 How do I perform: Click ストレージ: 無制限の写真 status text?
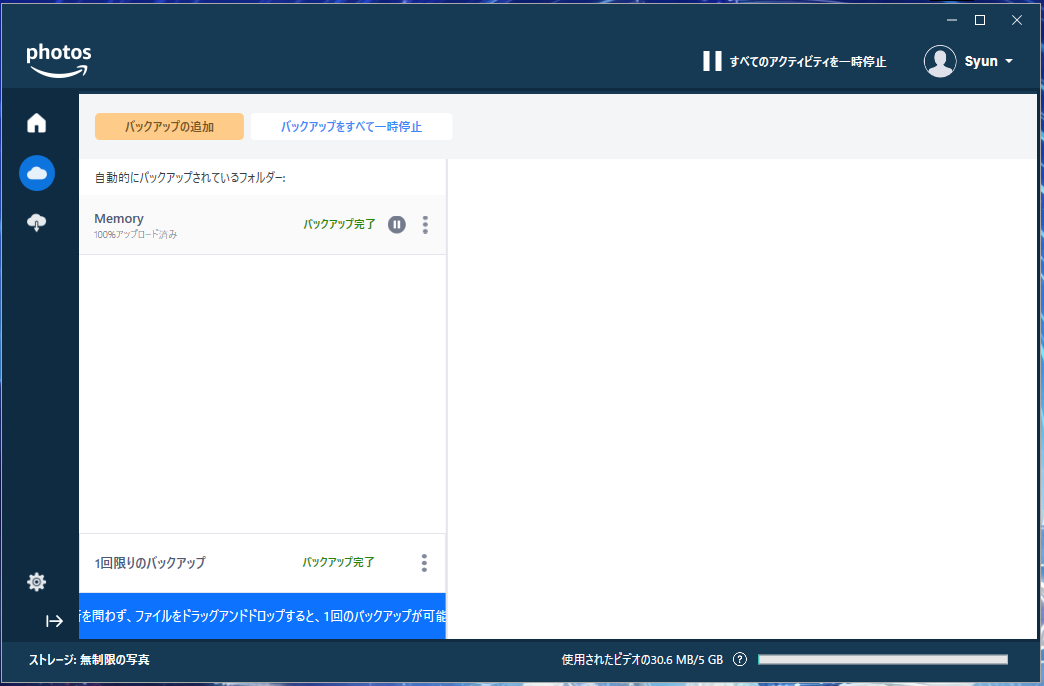(89, 660)
